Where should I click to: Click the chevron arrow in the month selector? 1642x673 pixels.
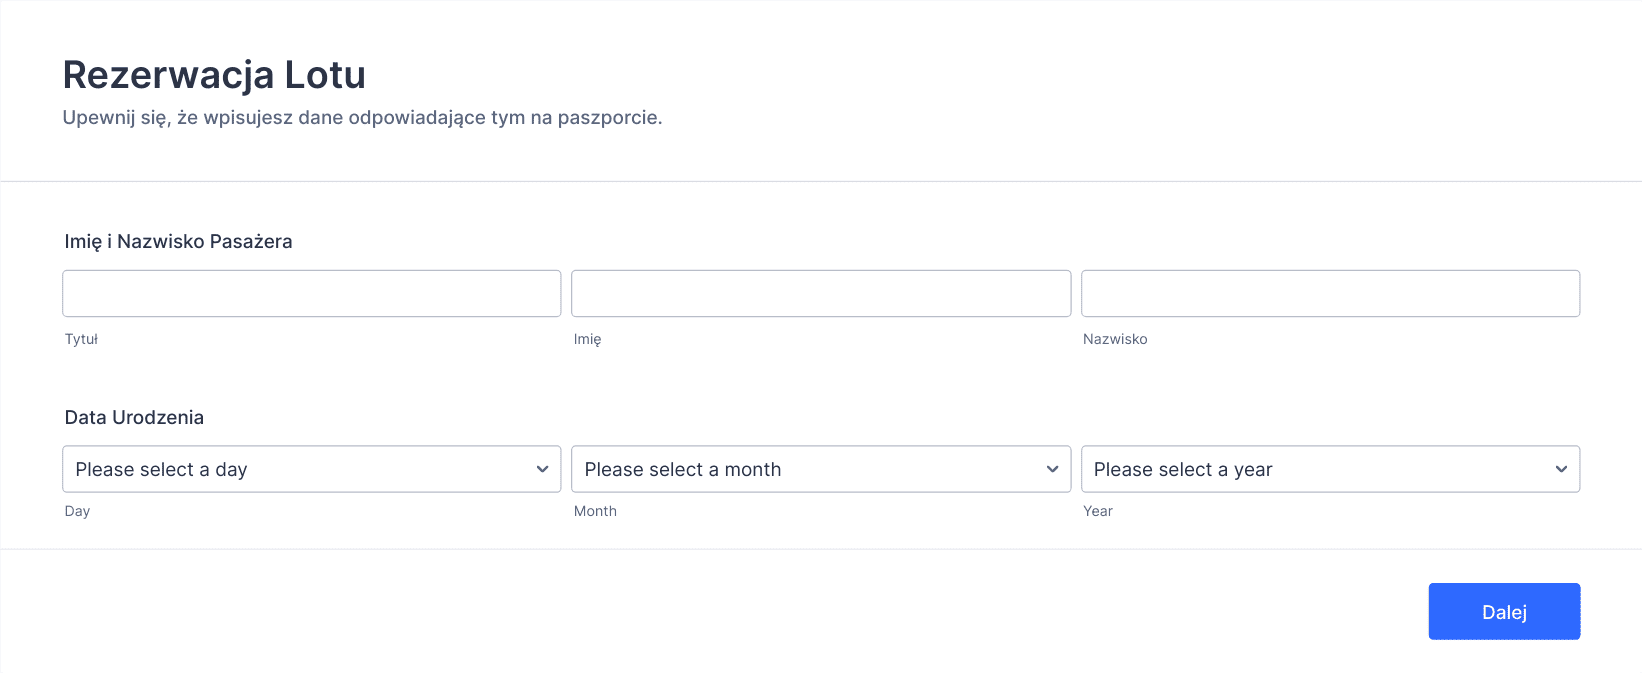tap(1052, 469)
